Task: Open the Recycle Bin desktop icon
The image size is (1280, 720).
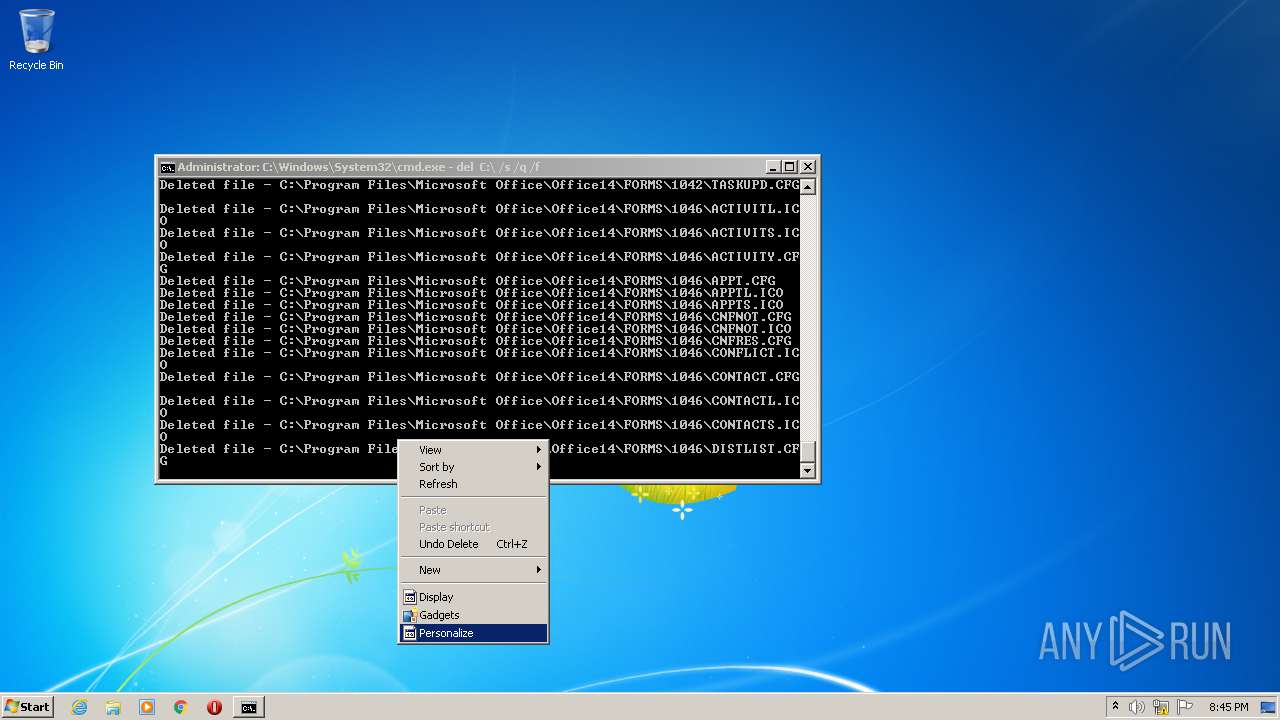Action: coord(36,40)
